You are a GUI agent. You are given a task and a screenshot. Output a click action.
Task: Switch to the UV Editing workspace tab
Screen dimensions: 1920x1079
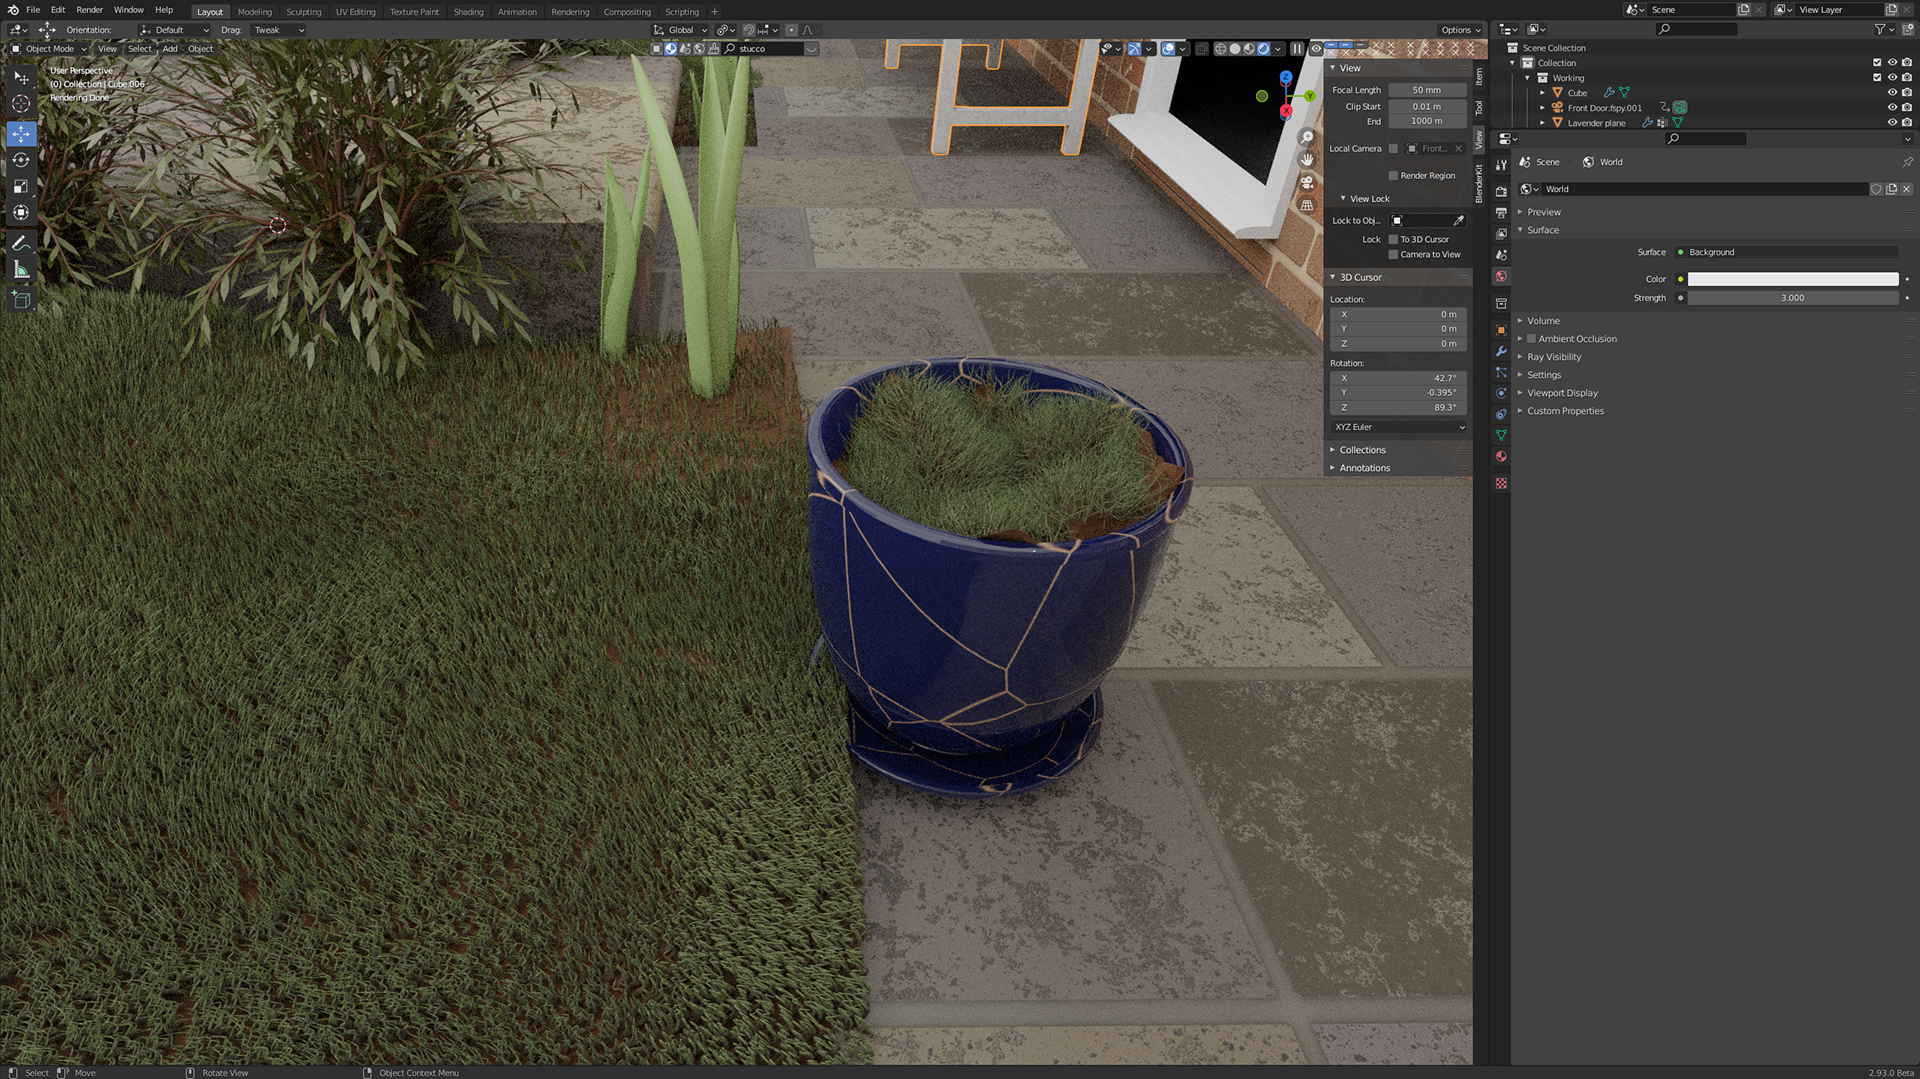pos(355,12)
